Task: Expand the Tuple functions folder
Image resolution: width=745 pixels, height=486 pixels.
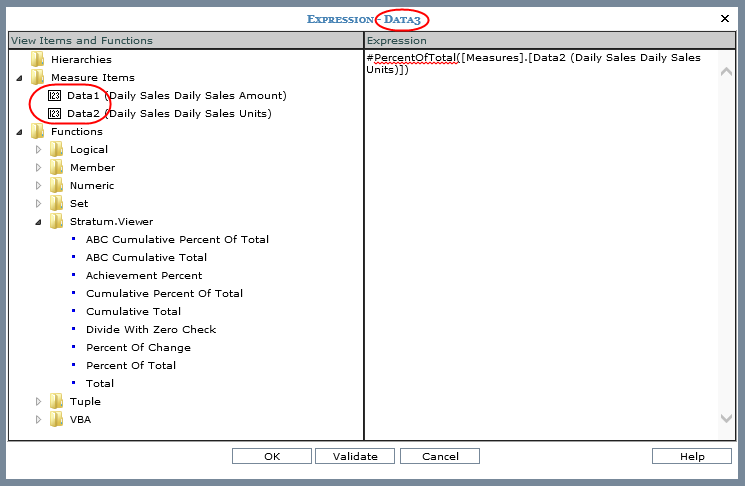Action: click(x=38, y=401)
